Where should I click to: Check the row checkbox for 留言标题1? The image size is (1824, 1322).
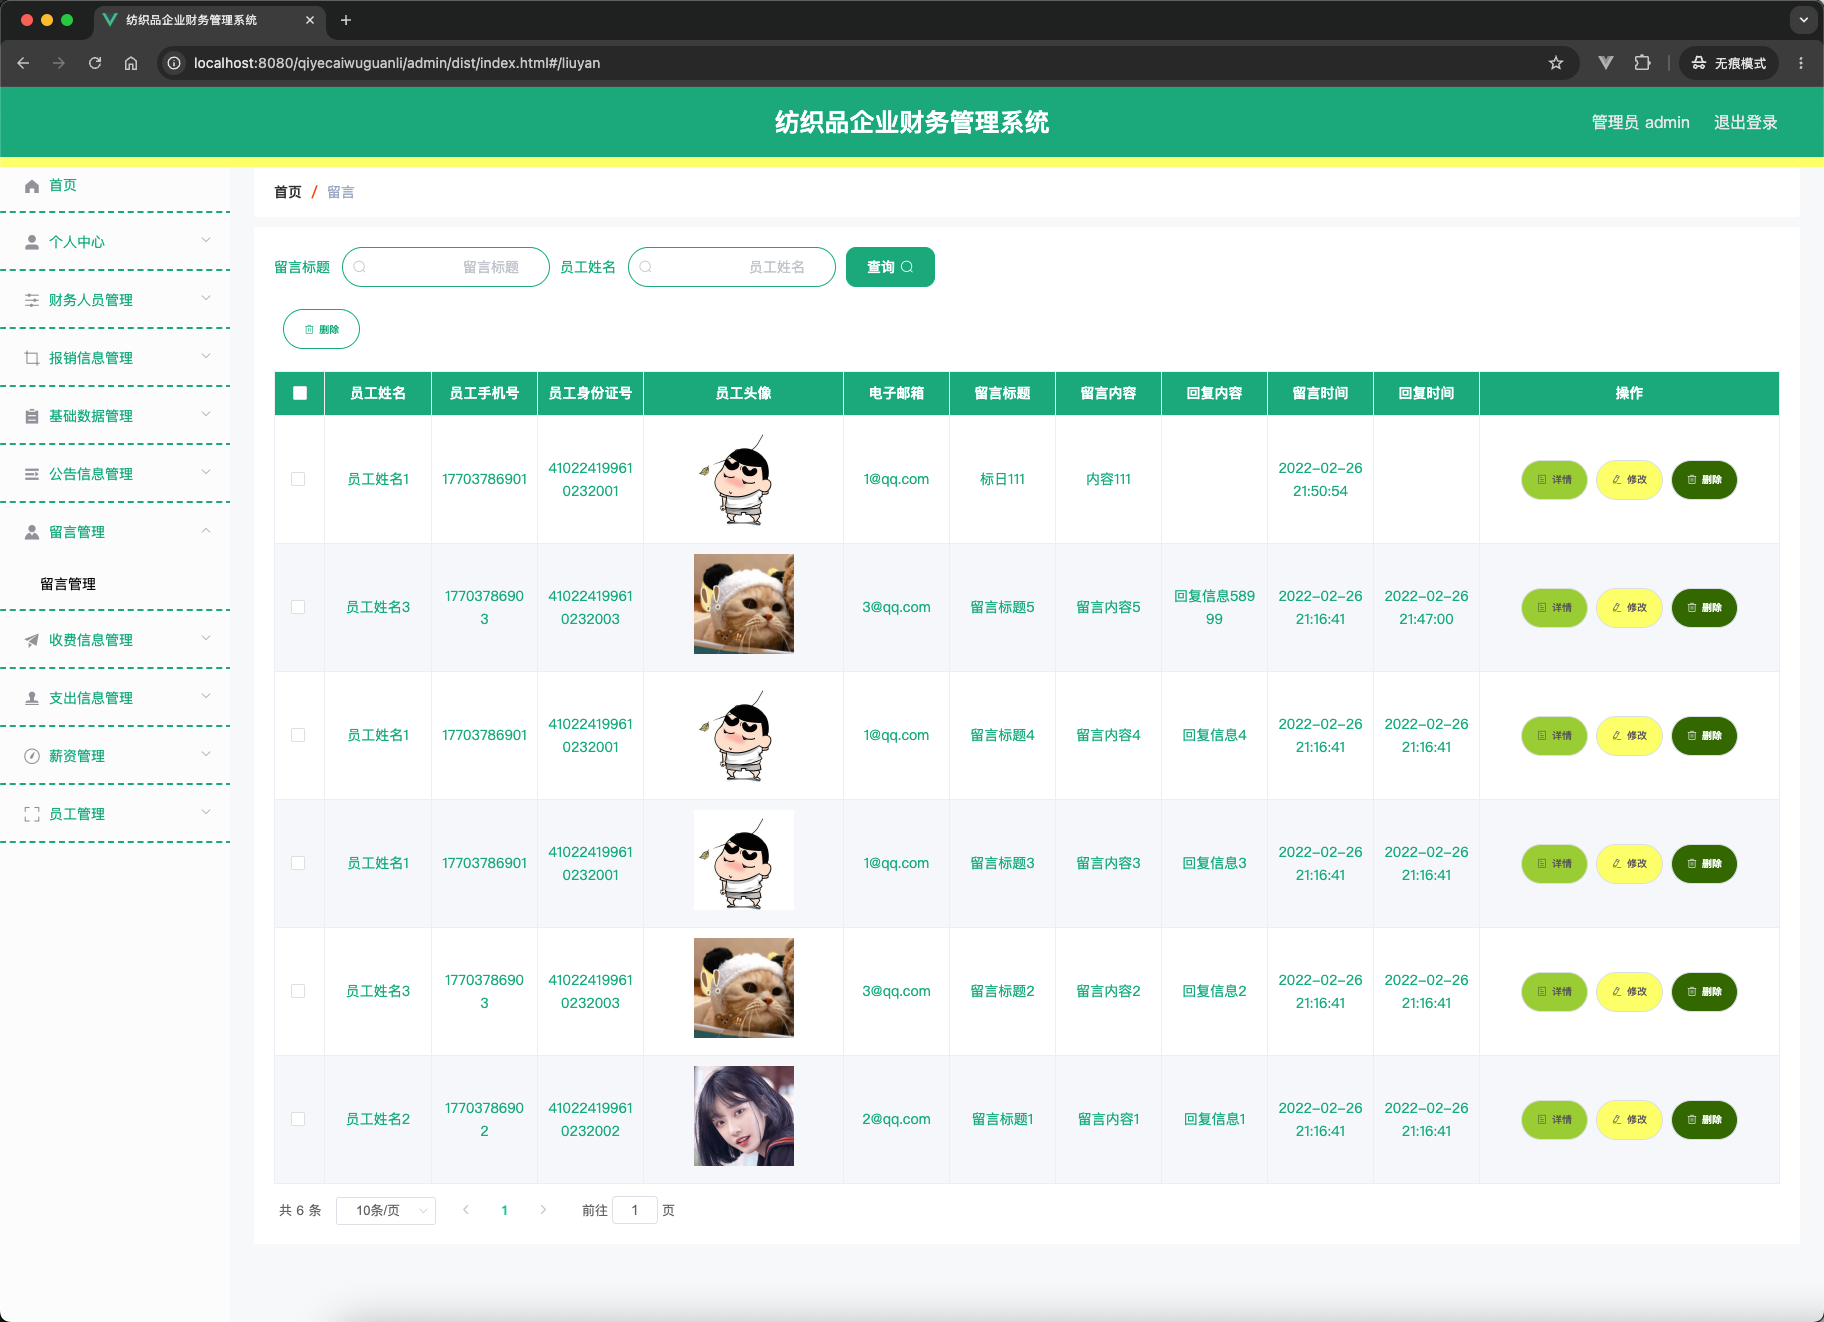(x=298, y=1119)
